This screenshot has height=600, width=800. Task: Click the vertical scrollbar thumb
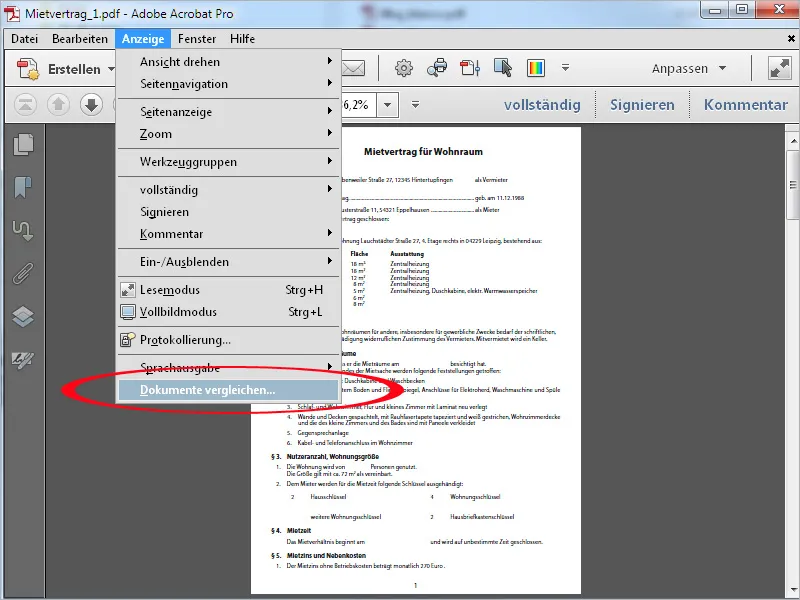click(793, 185)
